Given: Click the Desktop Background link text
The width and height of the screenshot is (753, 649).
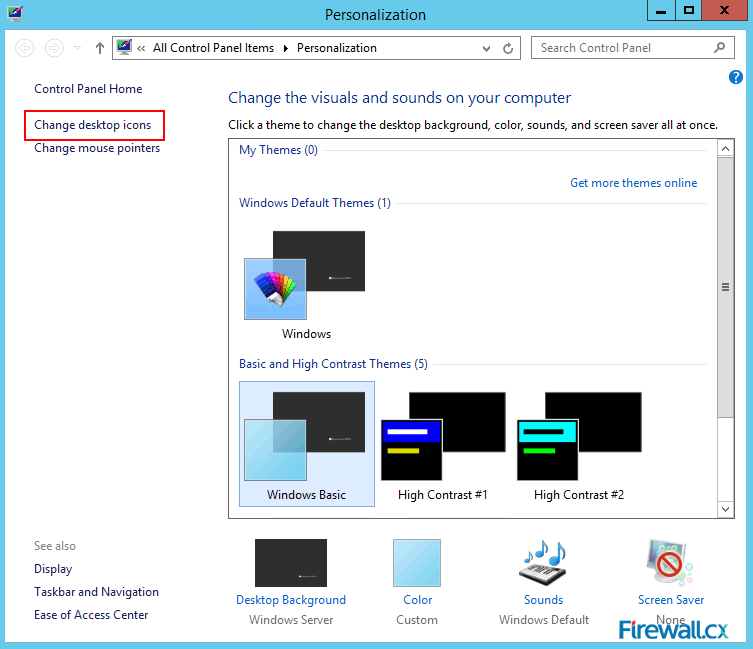Looking at the screenshot, I should [291, 600].
